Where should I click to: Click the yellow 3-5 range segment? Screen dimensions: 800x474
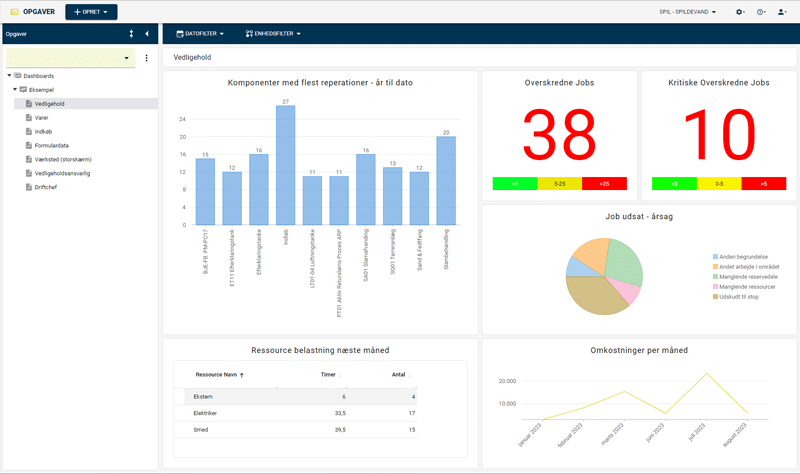point(719,184)
